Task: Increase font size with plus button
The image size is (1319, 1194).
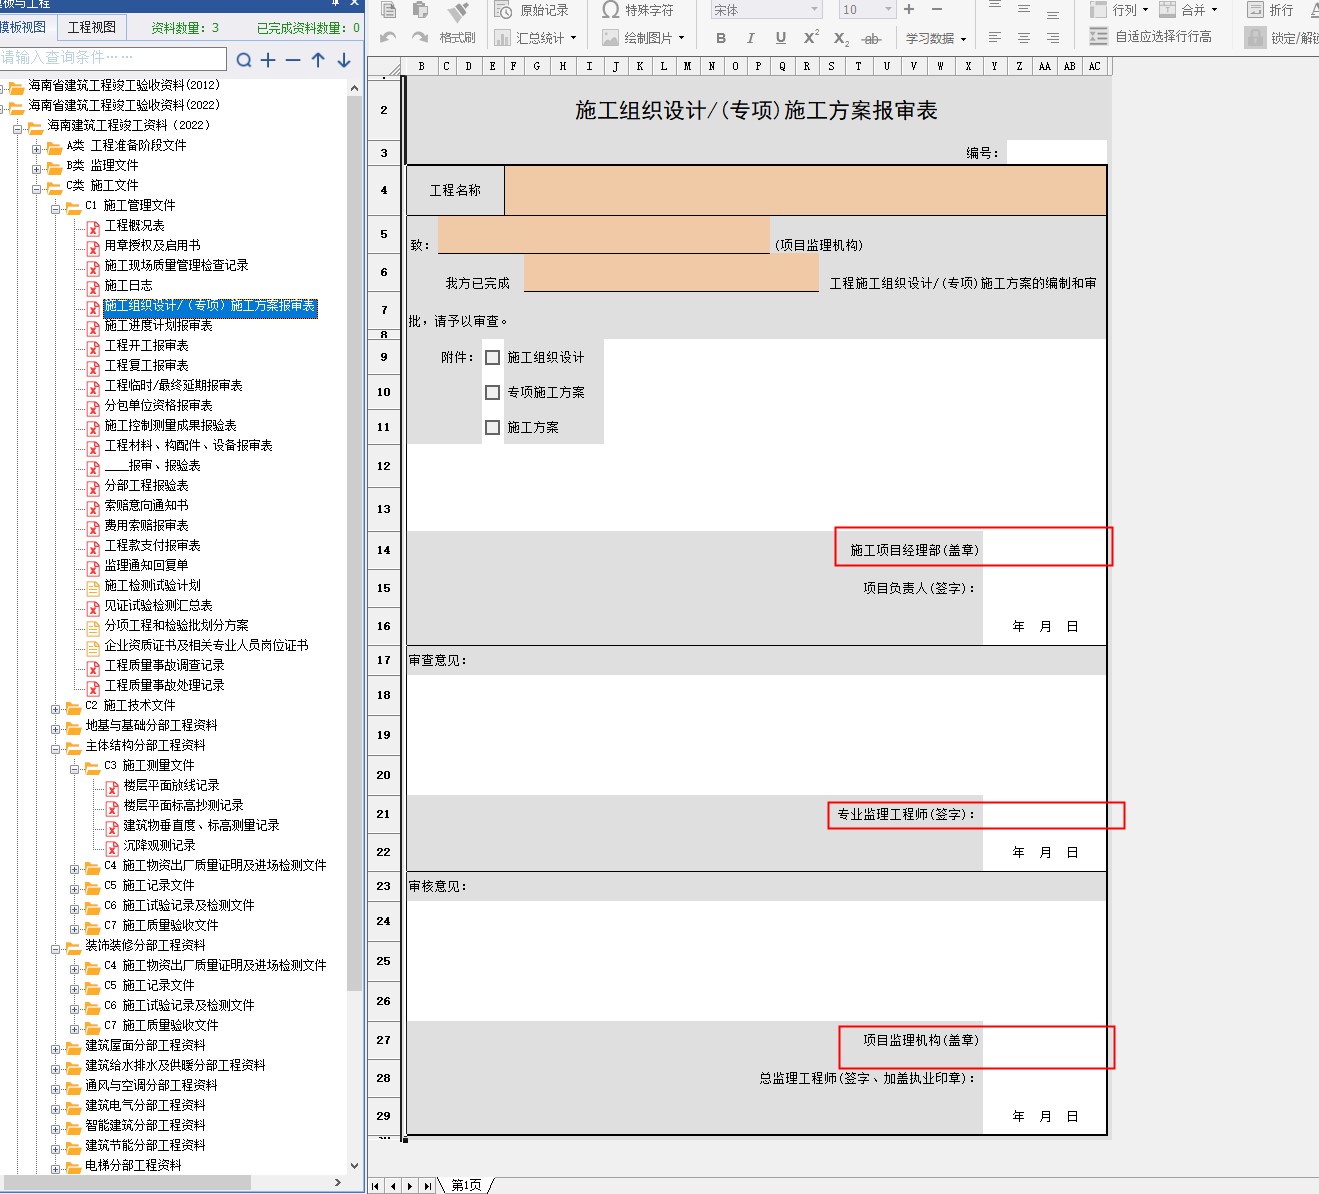Action: coord(909,10)
